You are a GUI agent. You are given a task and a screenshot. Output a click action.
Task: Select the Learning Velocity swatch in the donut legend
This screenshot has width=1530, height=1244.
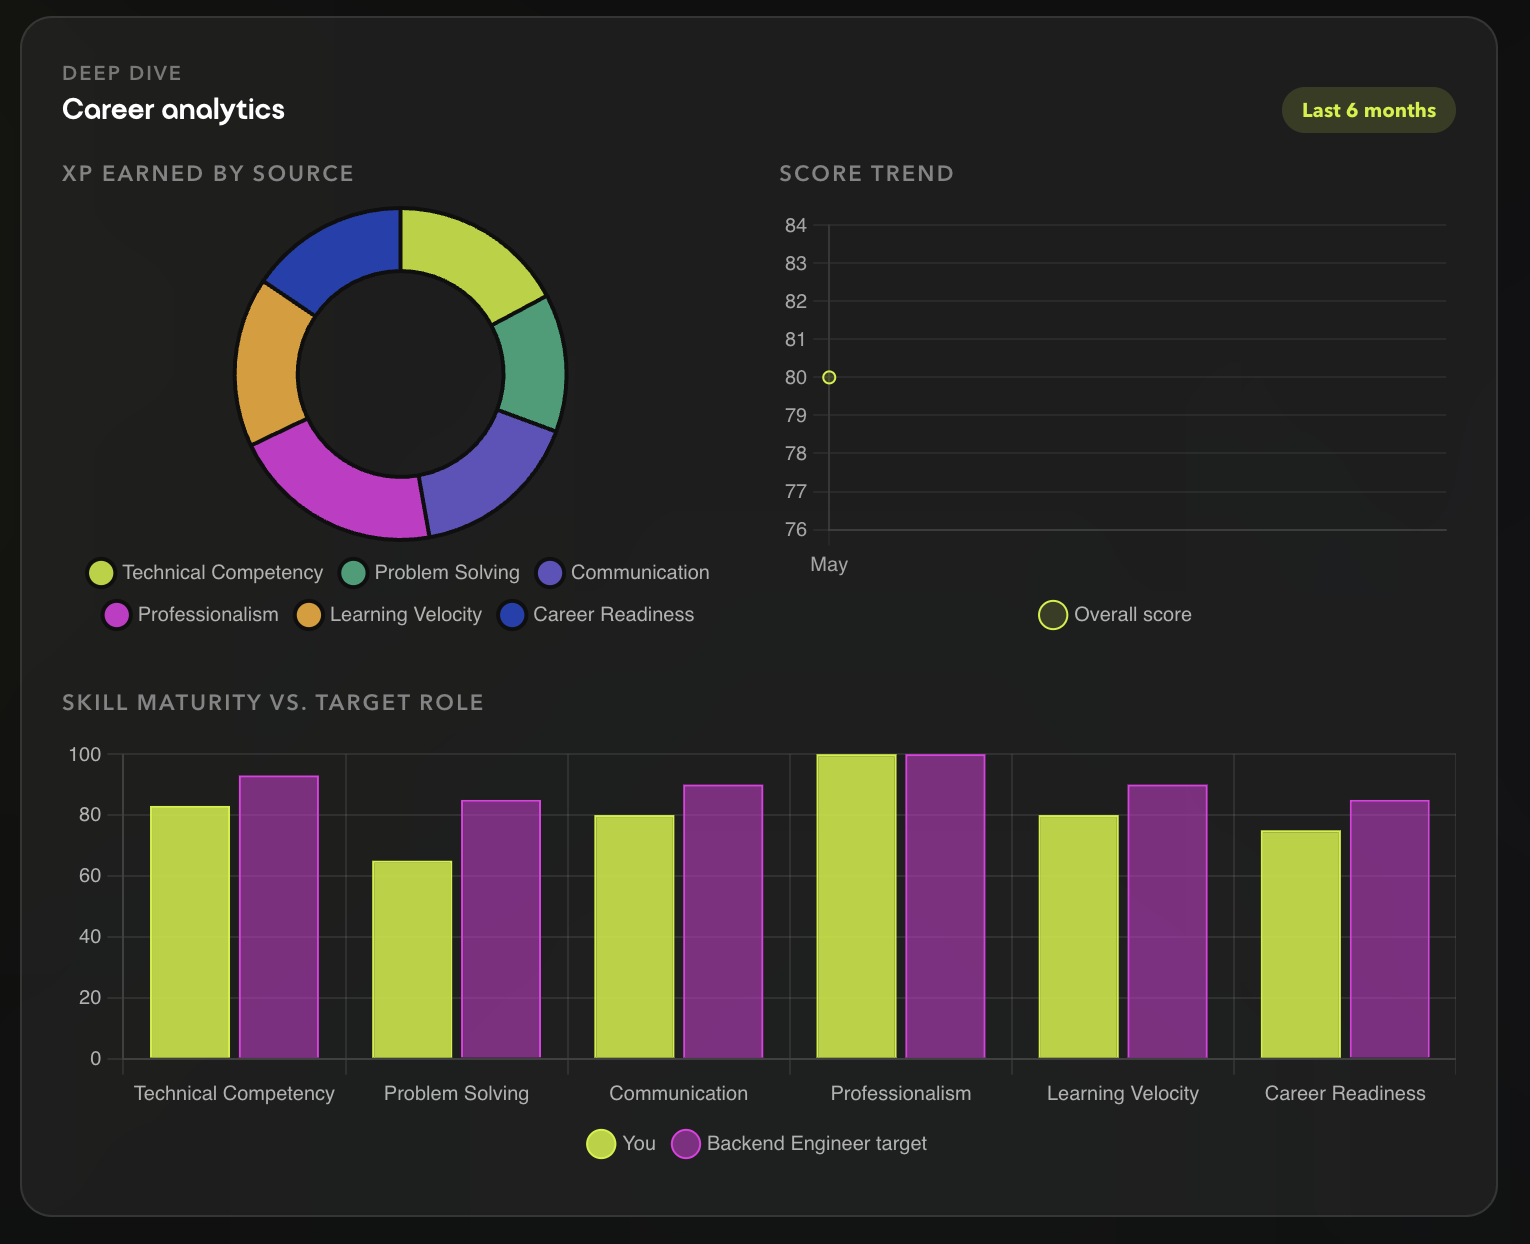click(x=309, y=615)
